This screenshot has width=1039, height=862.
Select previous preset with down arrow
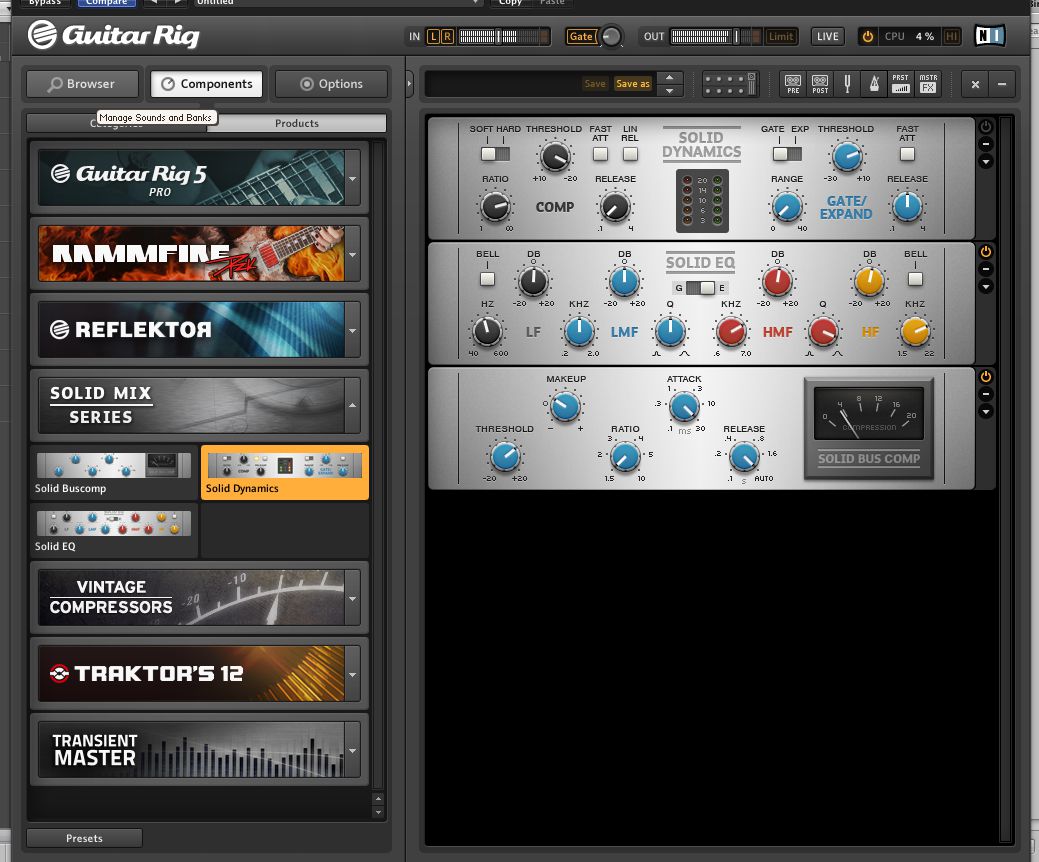pyautogui.click(x=669, y=91)
